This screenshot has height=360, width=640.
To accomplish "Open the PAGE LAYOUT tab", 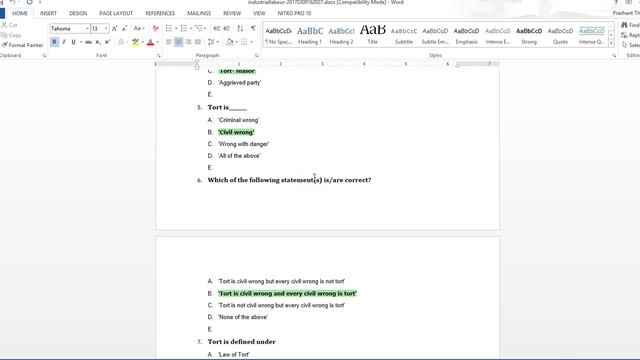I will pyautogui.click(x=116, y=13).
